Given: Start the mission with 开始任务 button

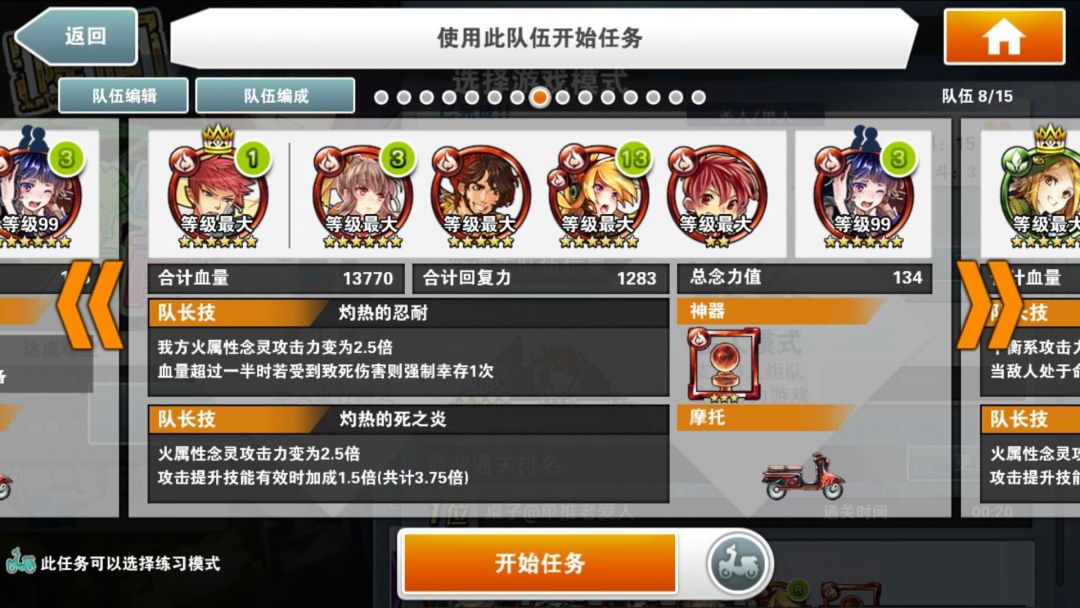Looking at the screenshot, I should [x=540, y=563].
